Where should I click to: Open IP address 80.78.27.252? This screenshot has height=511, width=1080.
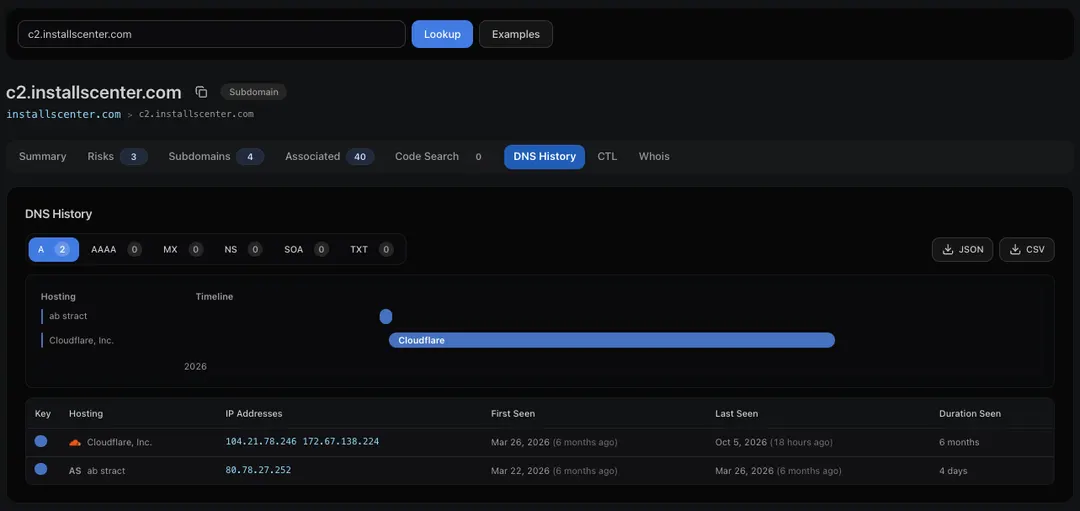pos(258,470)
